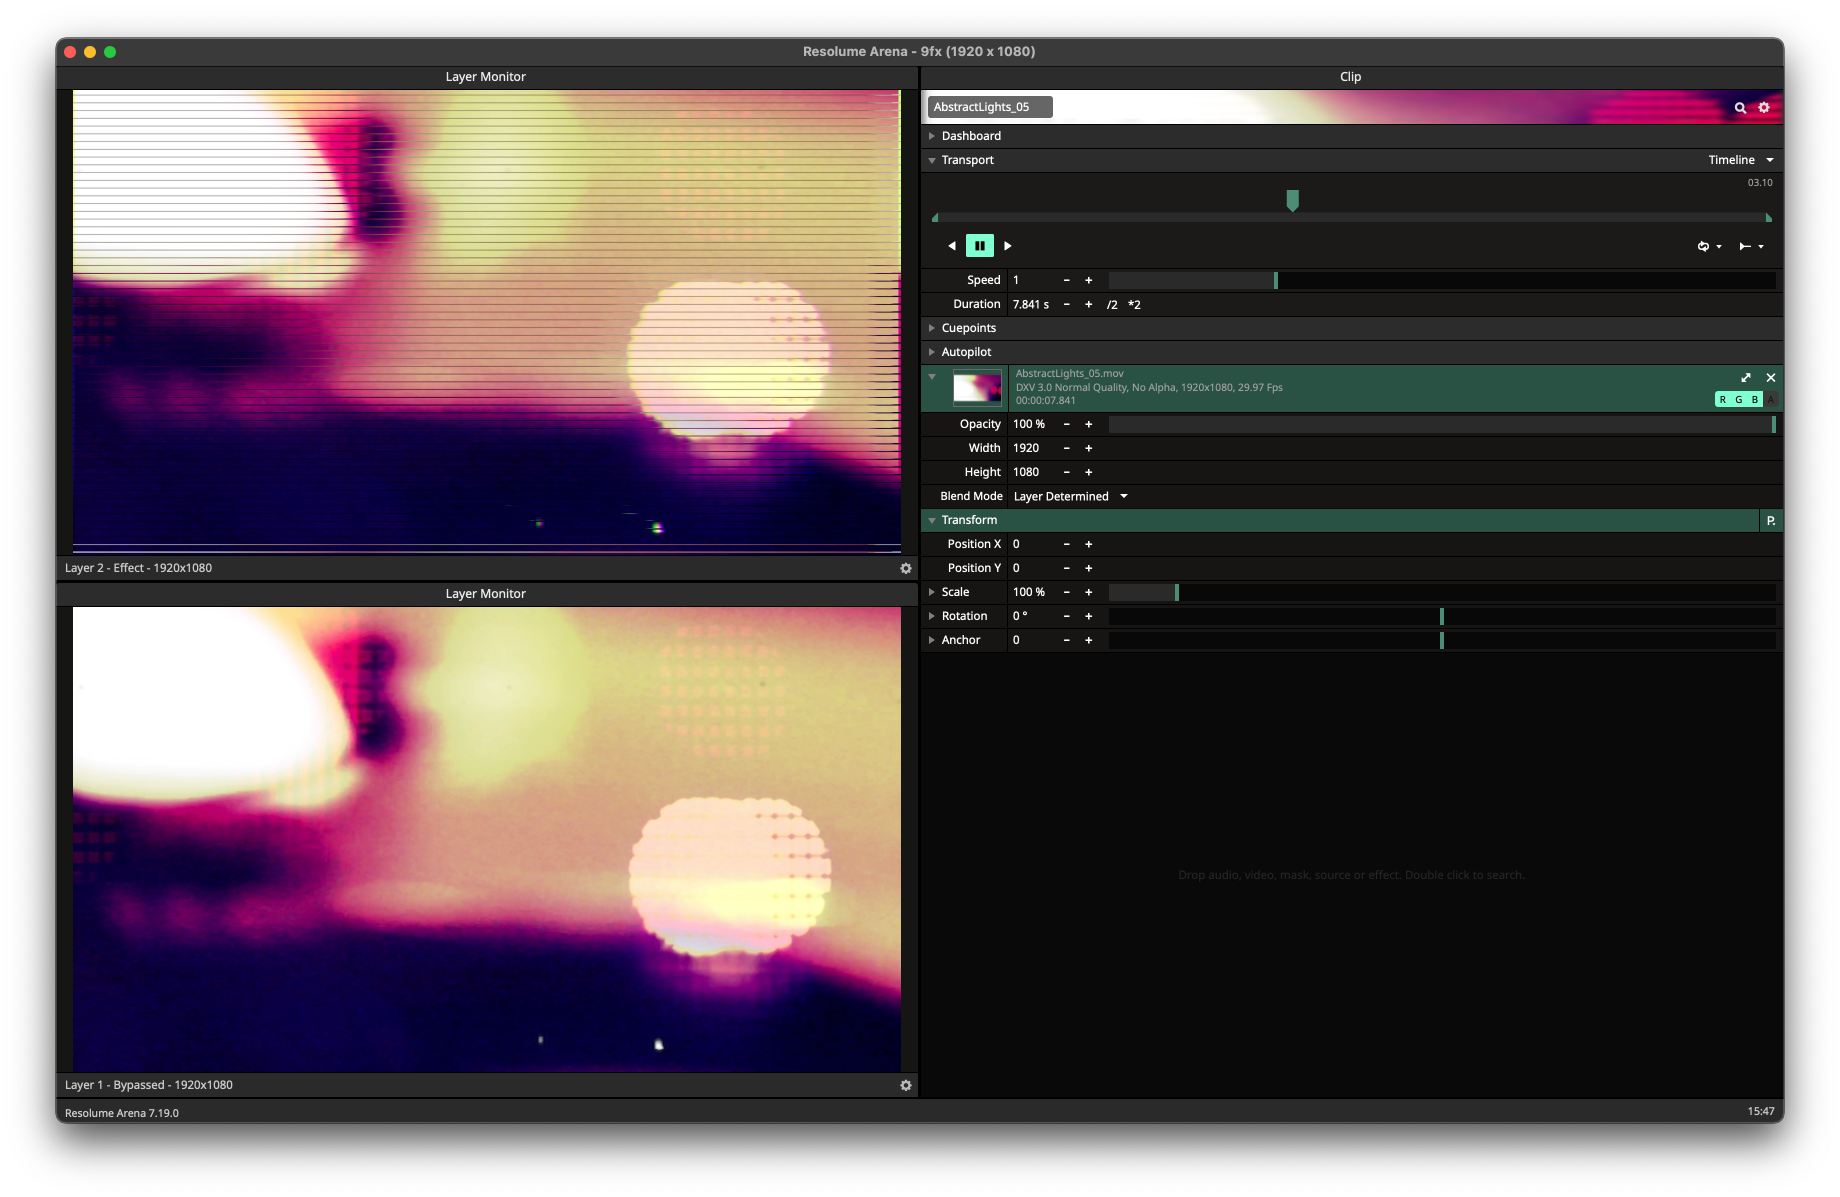This screenshot has width=1840, height=1197.
Task: Open the Blend Mode dropdown
Action: [x=1070, y=497]
